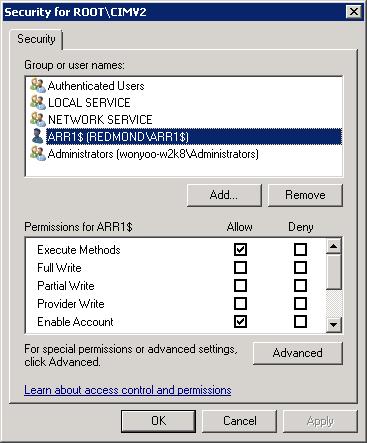
Task: Check Allow for Full Write
Action: pos(240,267)
